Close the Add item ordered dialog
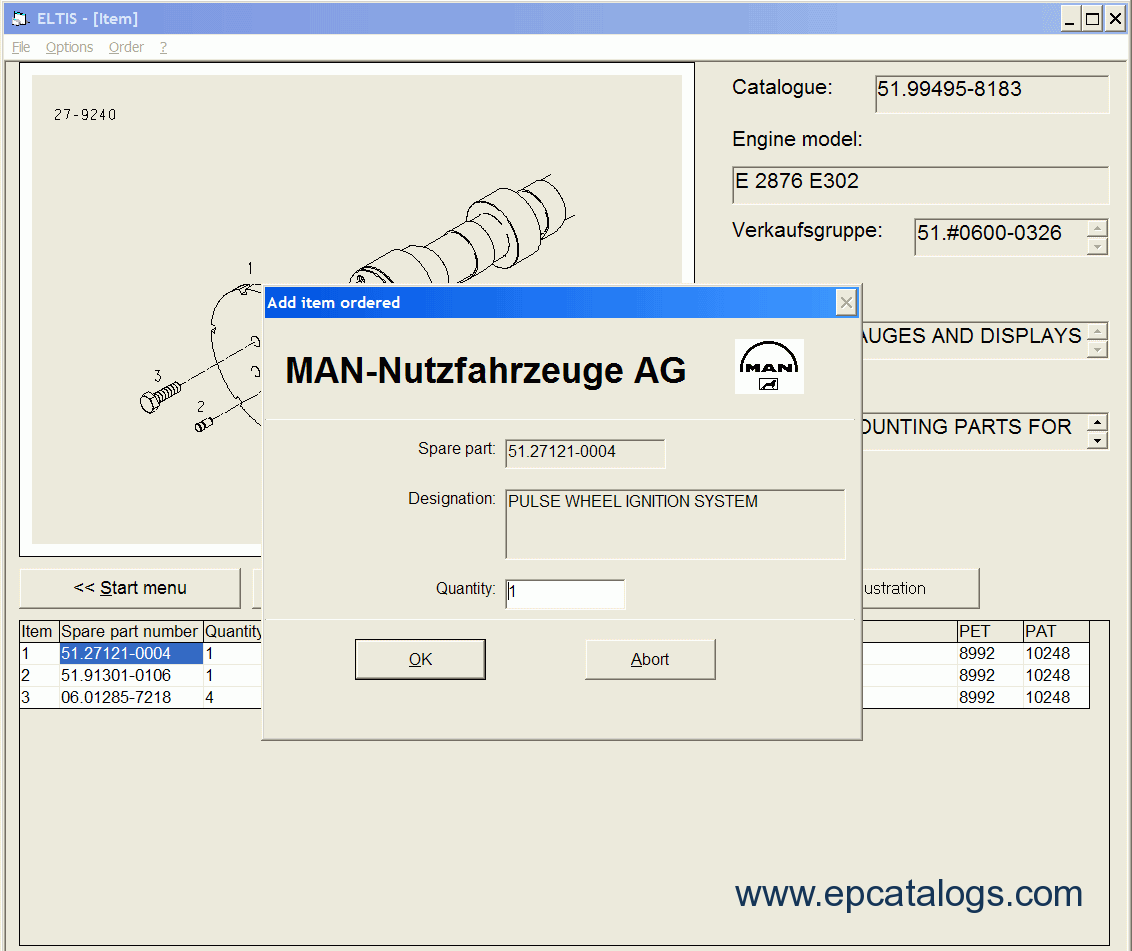This screenshot has height=951, width=1132. 845,302
